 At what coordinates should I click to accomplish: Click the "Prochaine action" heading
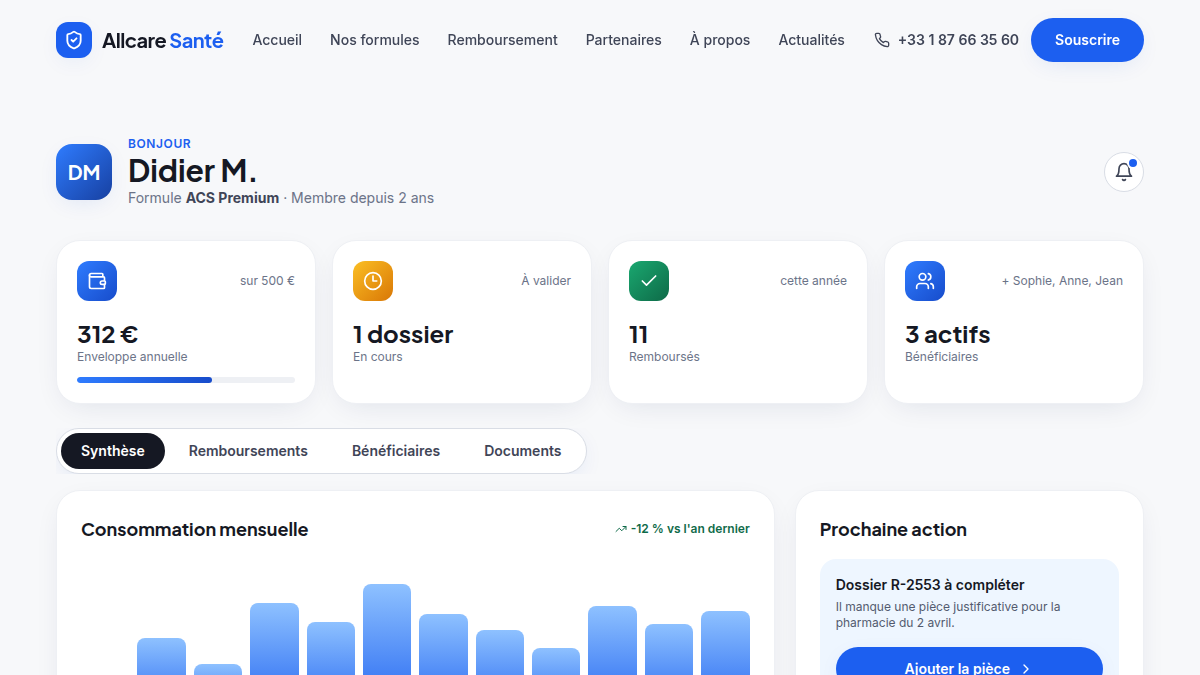pos(893,530)
